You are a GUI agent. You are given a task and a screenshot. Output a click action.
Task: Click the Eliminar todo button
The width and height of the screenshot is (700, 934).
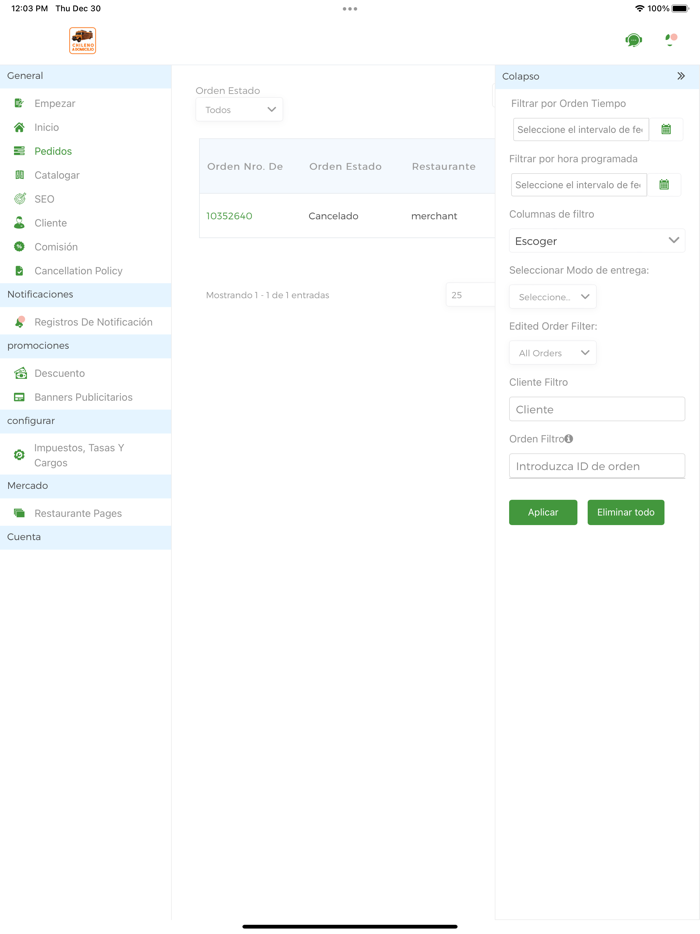[x=626, y=512]
